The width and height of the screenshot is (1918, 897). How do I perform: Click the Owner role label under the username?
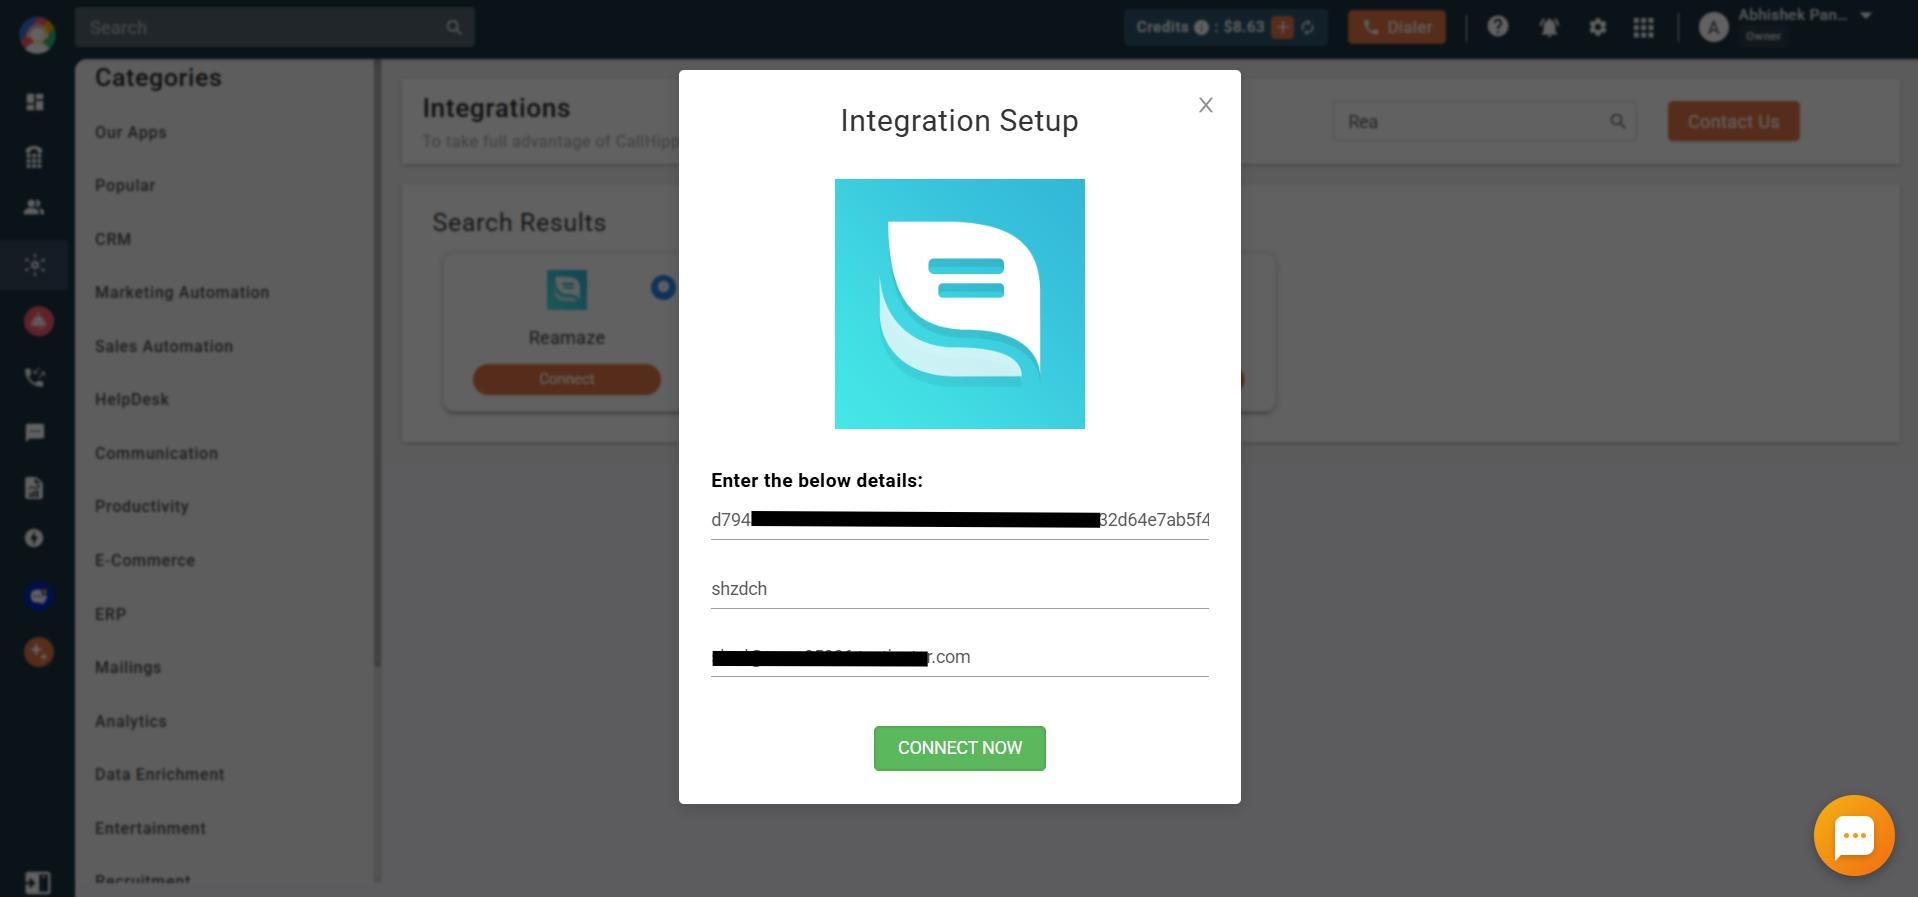1763,36
